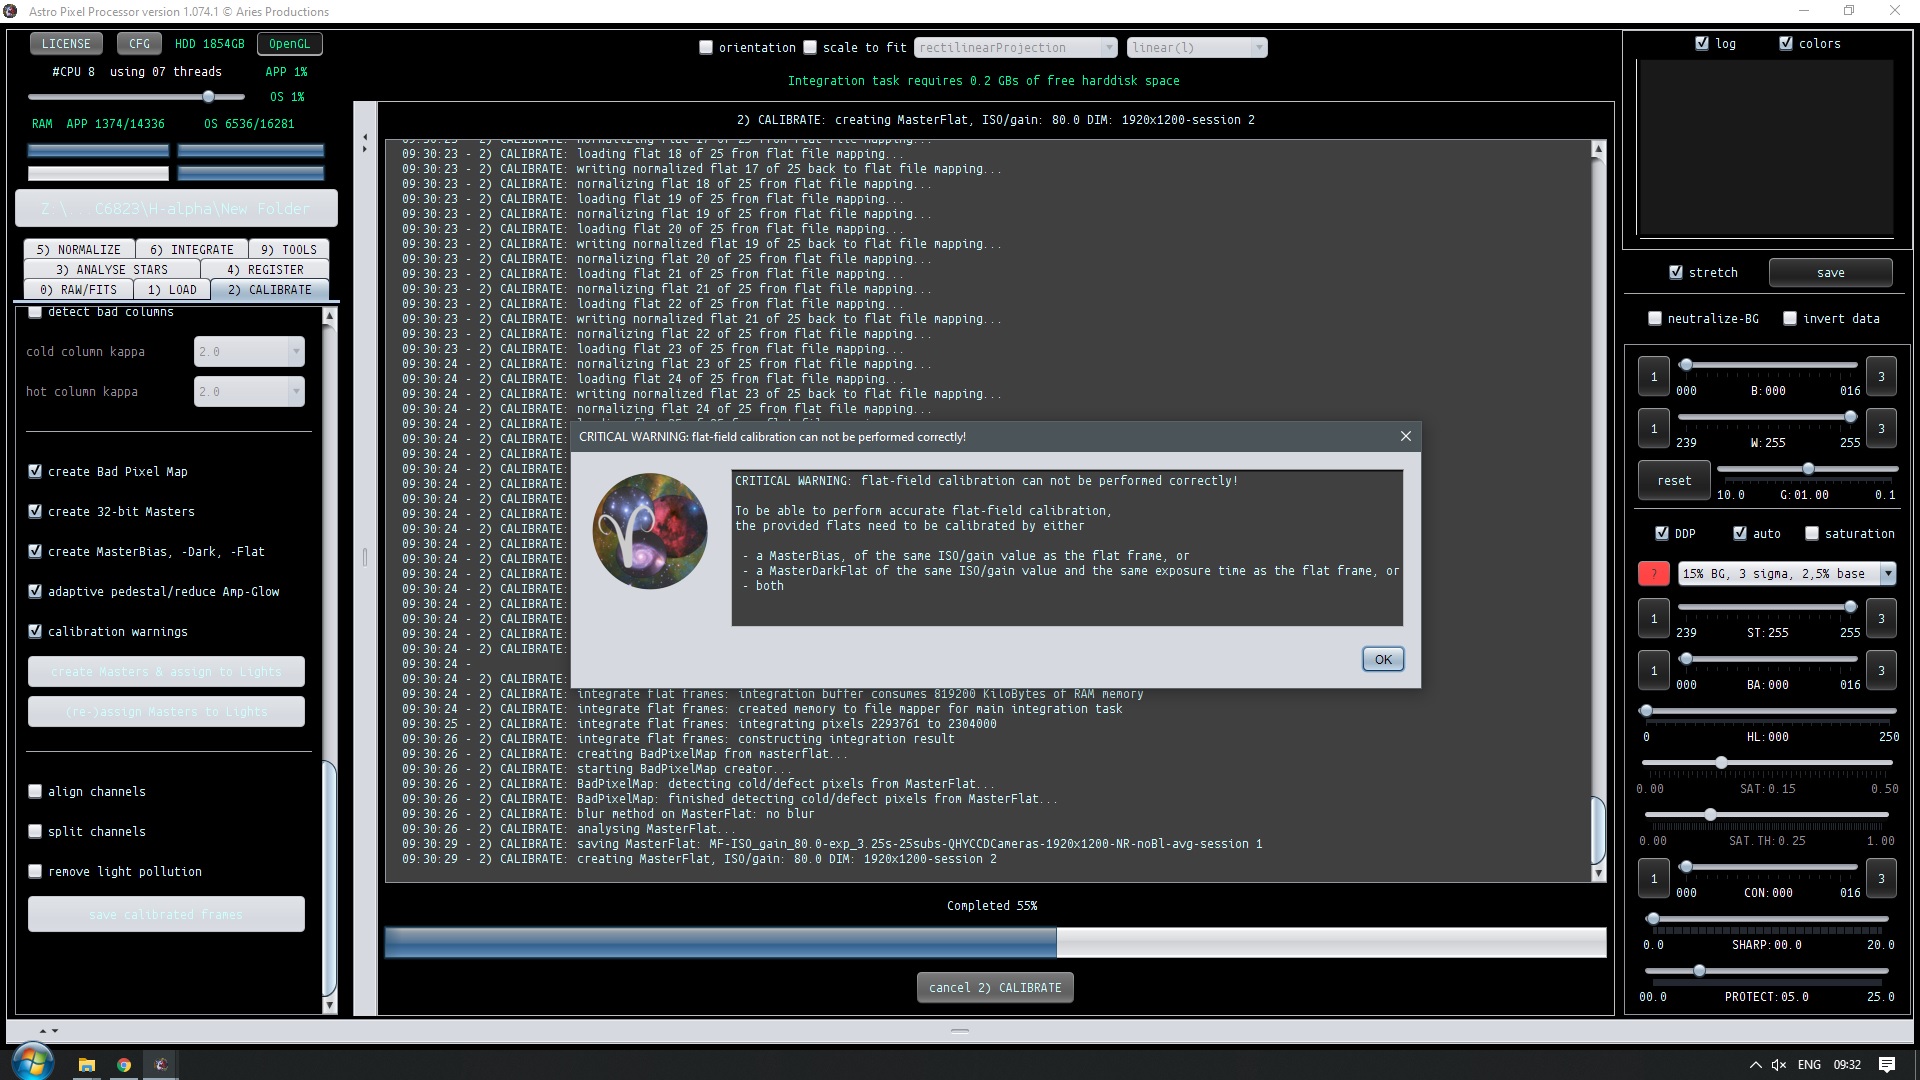Open Chrome from the taskbar
The width and height of the screenshot is (1920, 1080).
click(x=124, y=1065)
